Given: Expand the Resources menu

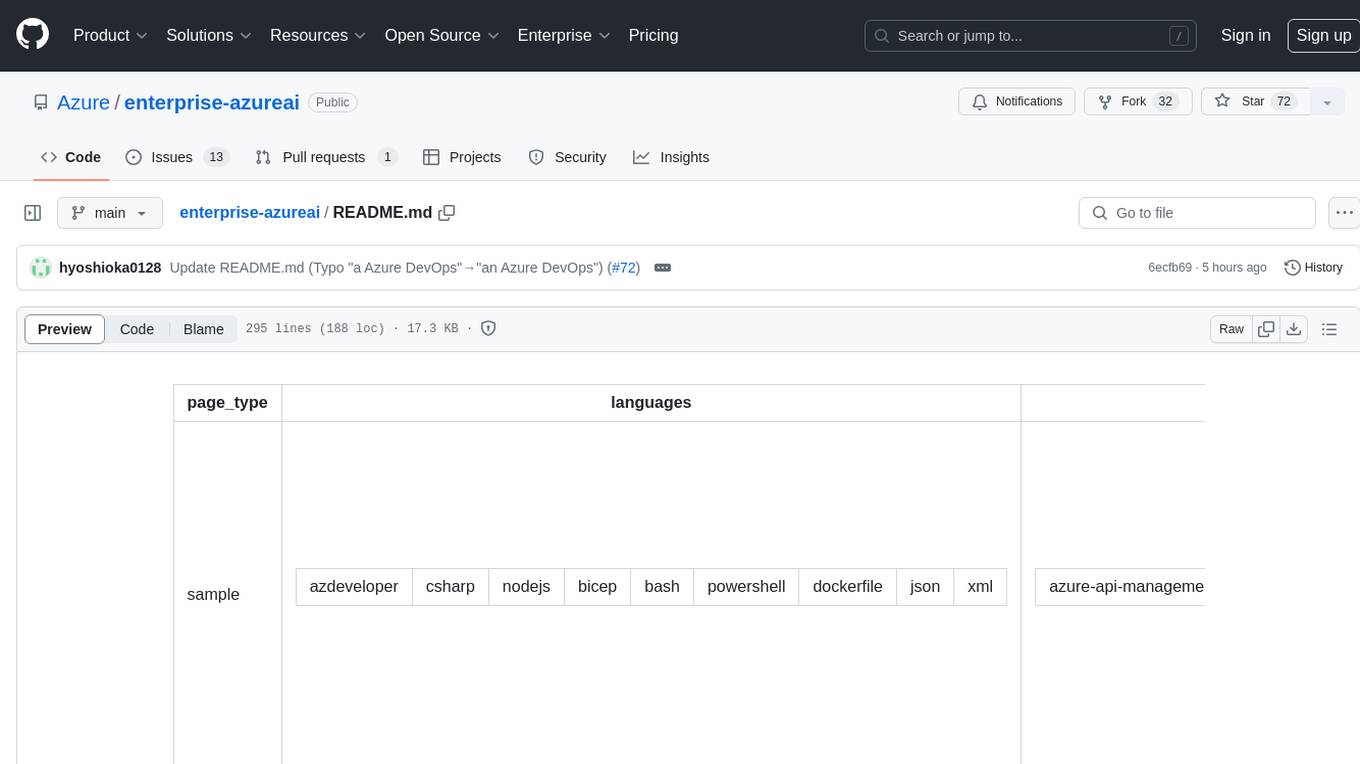Looking at the screenshot, I should pyautogui.click(x=317, y=35).
